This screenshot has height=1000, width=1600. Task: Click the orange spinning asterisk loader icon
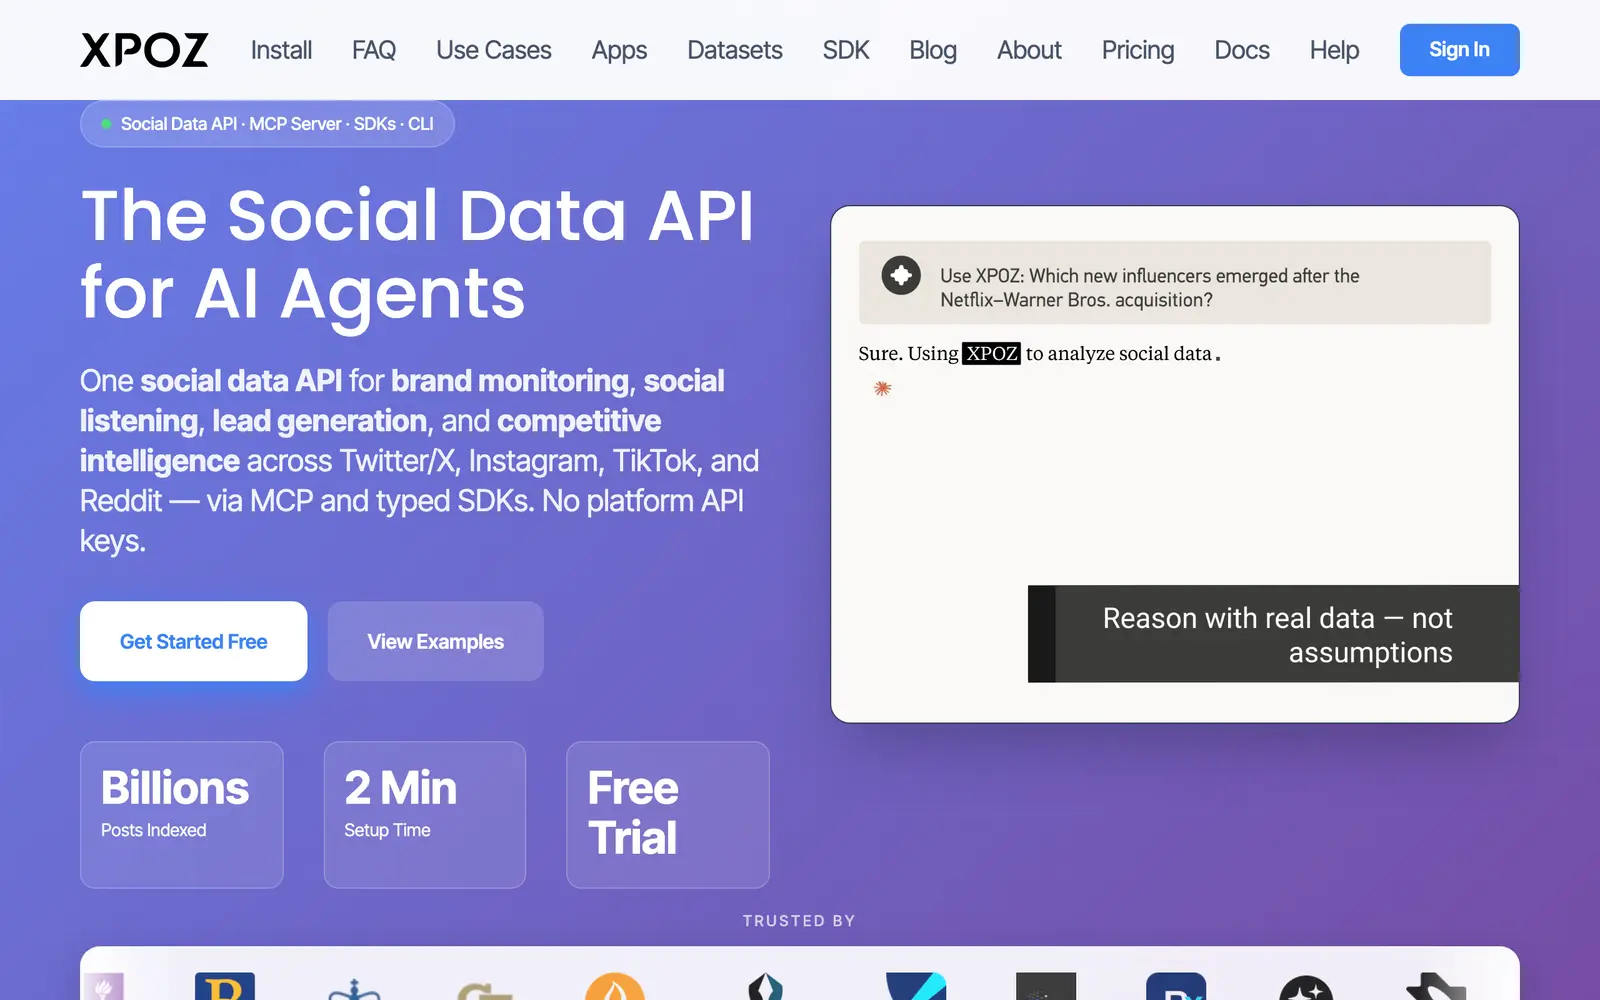click(882, 388)
